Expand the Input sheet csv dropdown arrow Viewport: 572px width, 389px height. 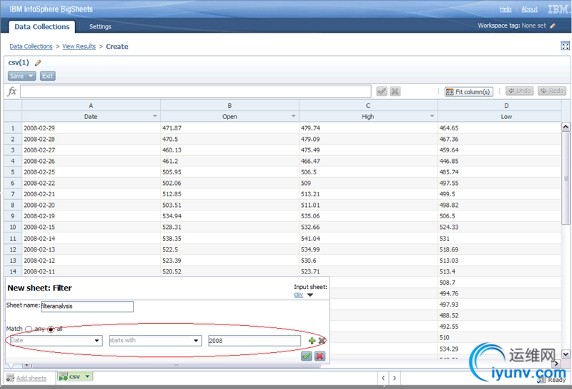pos(310,295)
